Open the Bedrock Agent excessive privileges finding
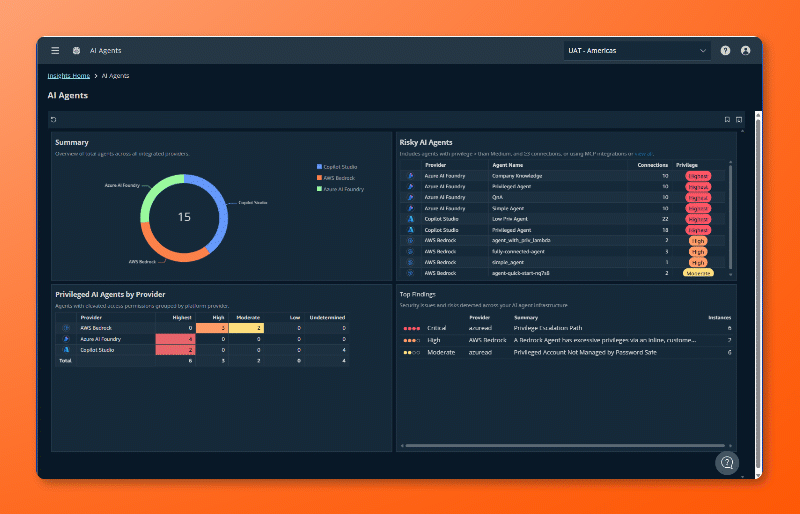The width and height of the screenshot is (800, 514). (x=605, y=340)
